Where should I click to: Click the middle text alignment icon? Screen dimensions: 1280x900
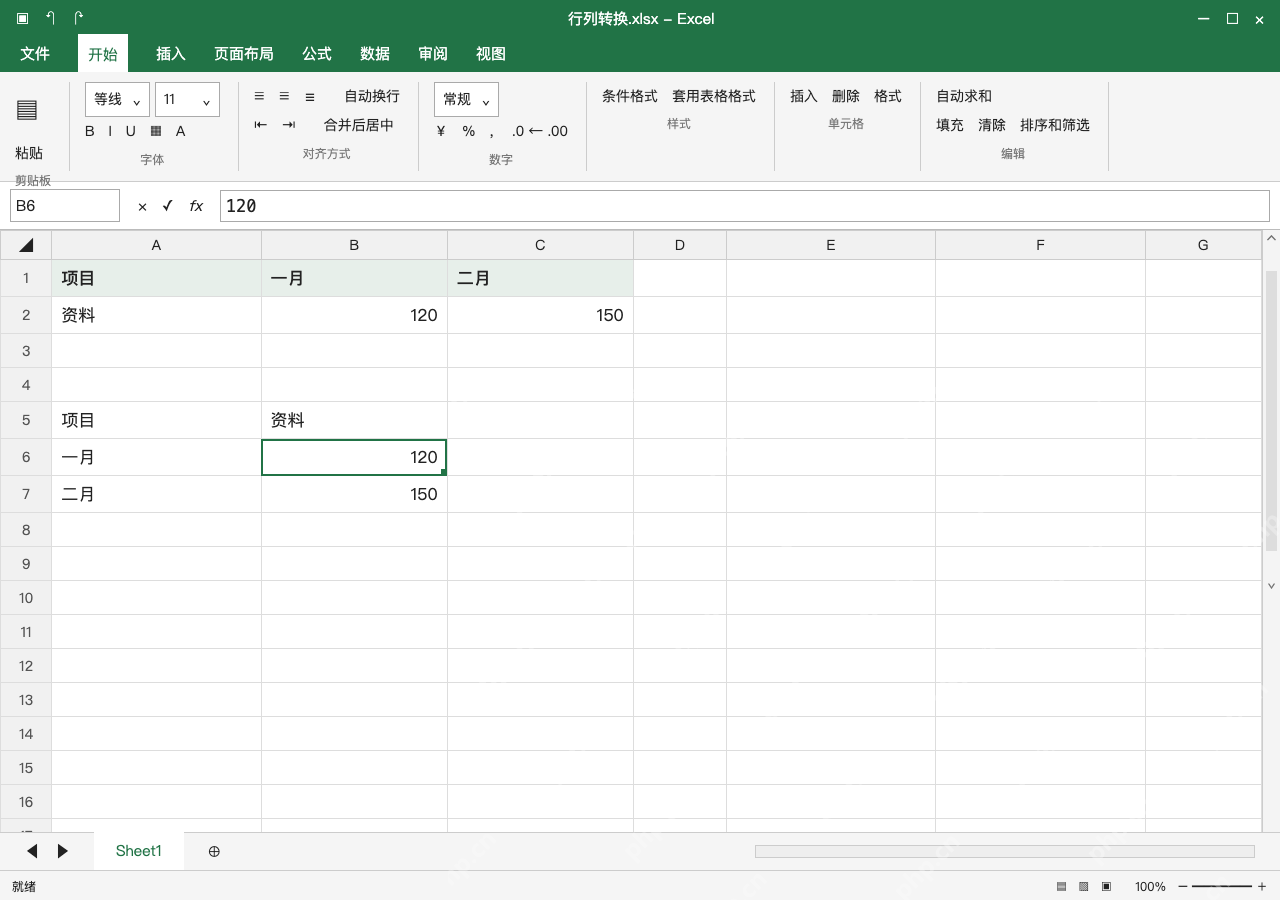pyautogui.click(x=284, y=96)
